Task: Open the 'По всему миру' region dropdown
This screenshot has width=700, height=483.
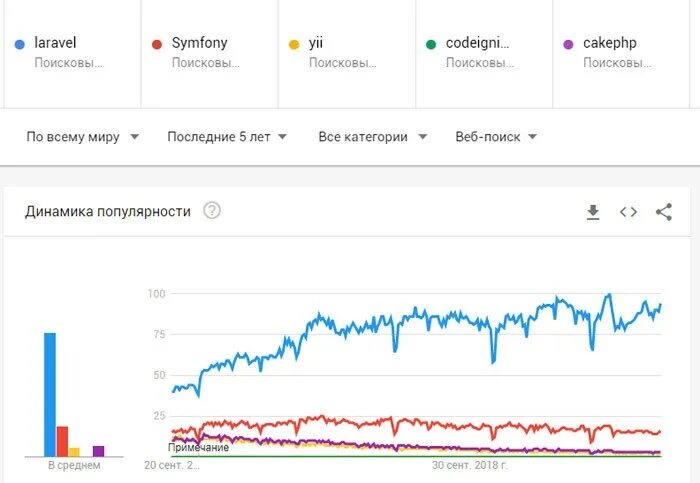Action: [x=83, y=137]
